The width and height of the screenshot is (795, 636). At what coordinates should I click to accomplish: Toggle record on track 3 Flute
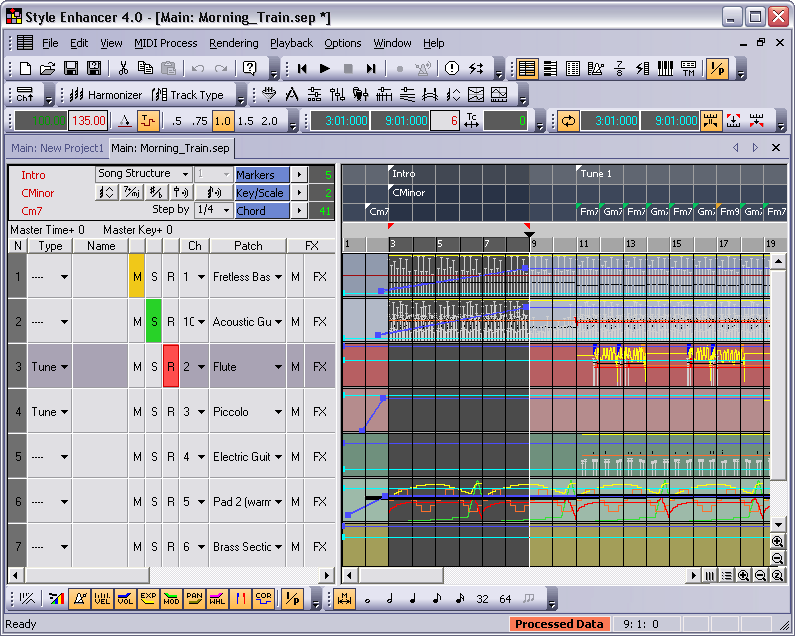170,366
